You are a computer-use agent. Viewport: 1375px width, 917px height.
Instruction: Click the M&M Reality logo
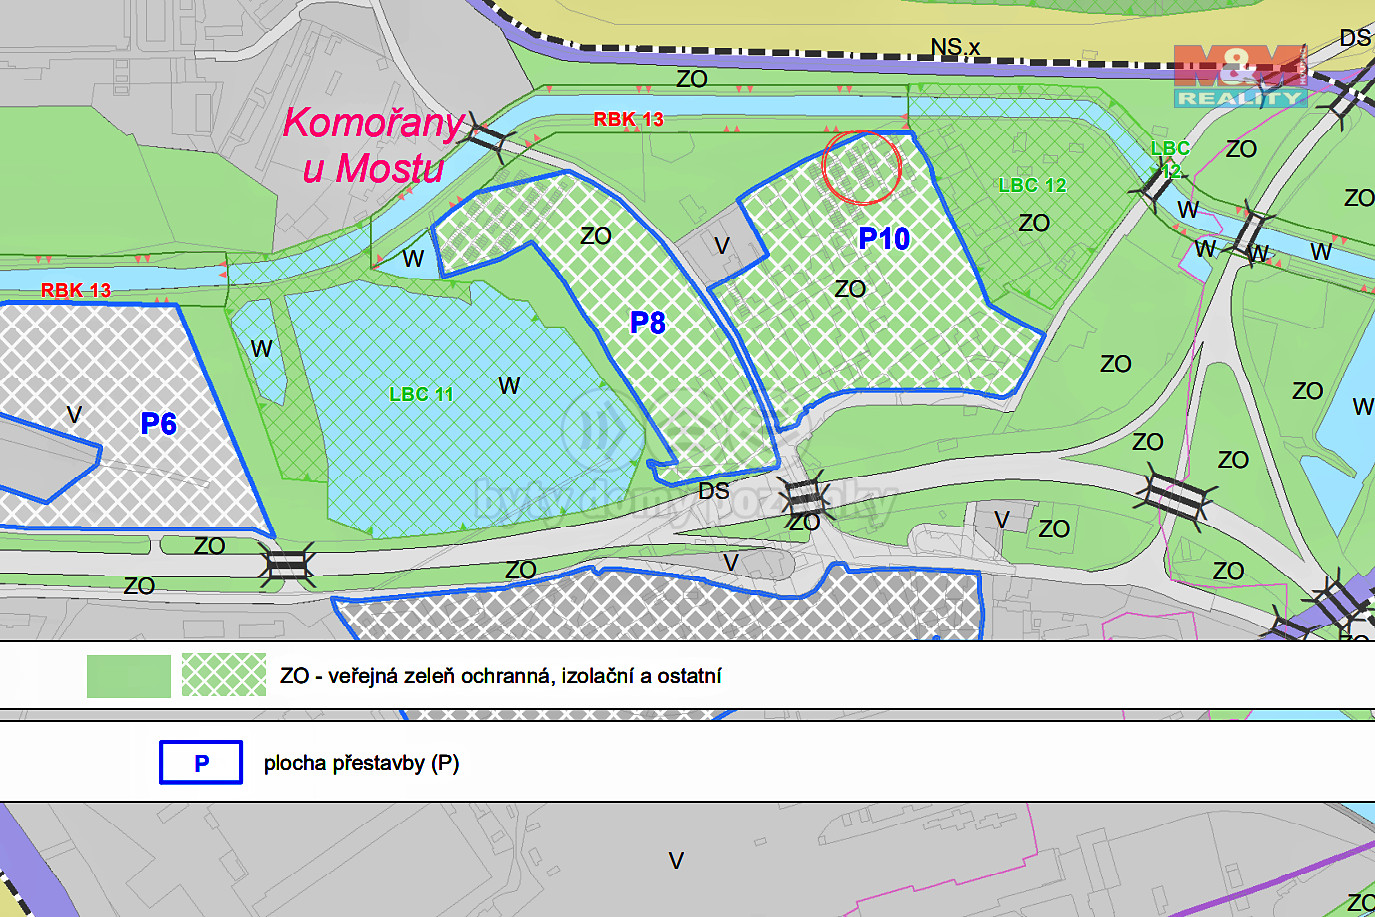coord(1241,76)
